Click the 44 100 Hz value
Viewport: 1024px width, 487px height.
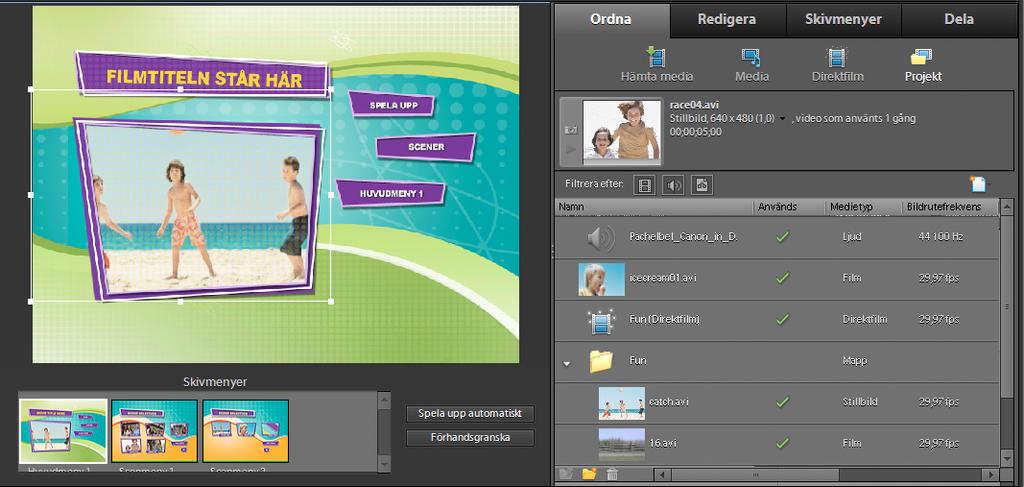coord(940,237)
